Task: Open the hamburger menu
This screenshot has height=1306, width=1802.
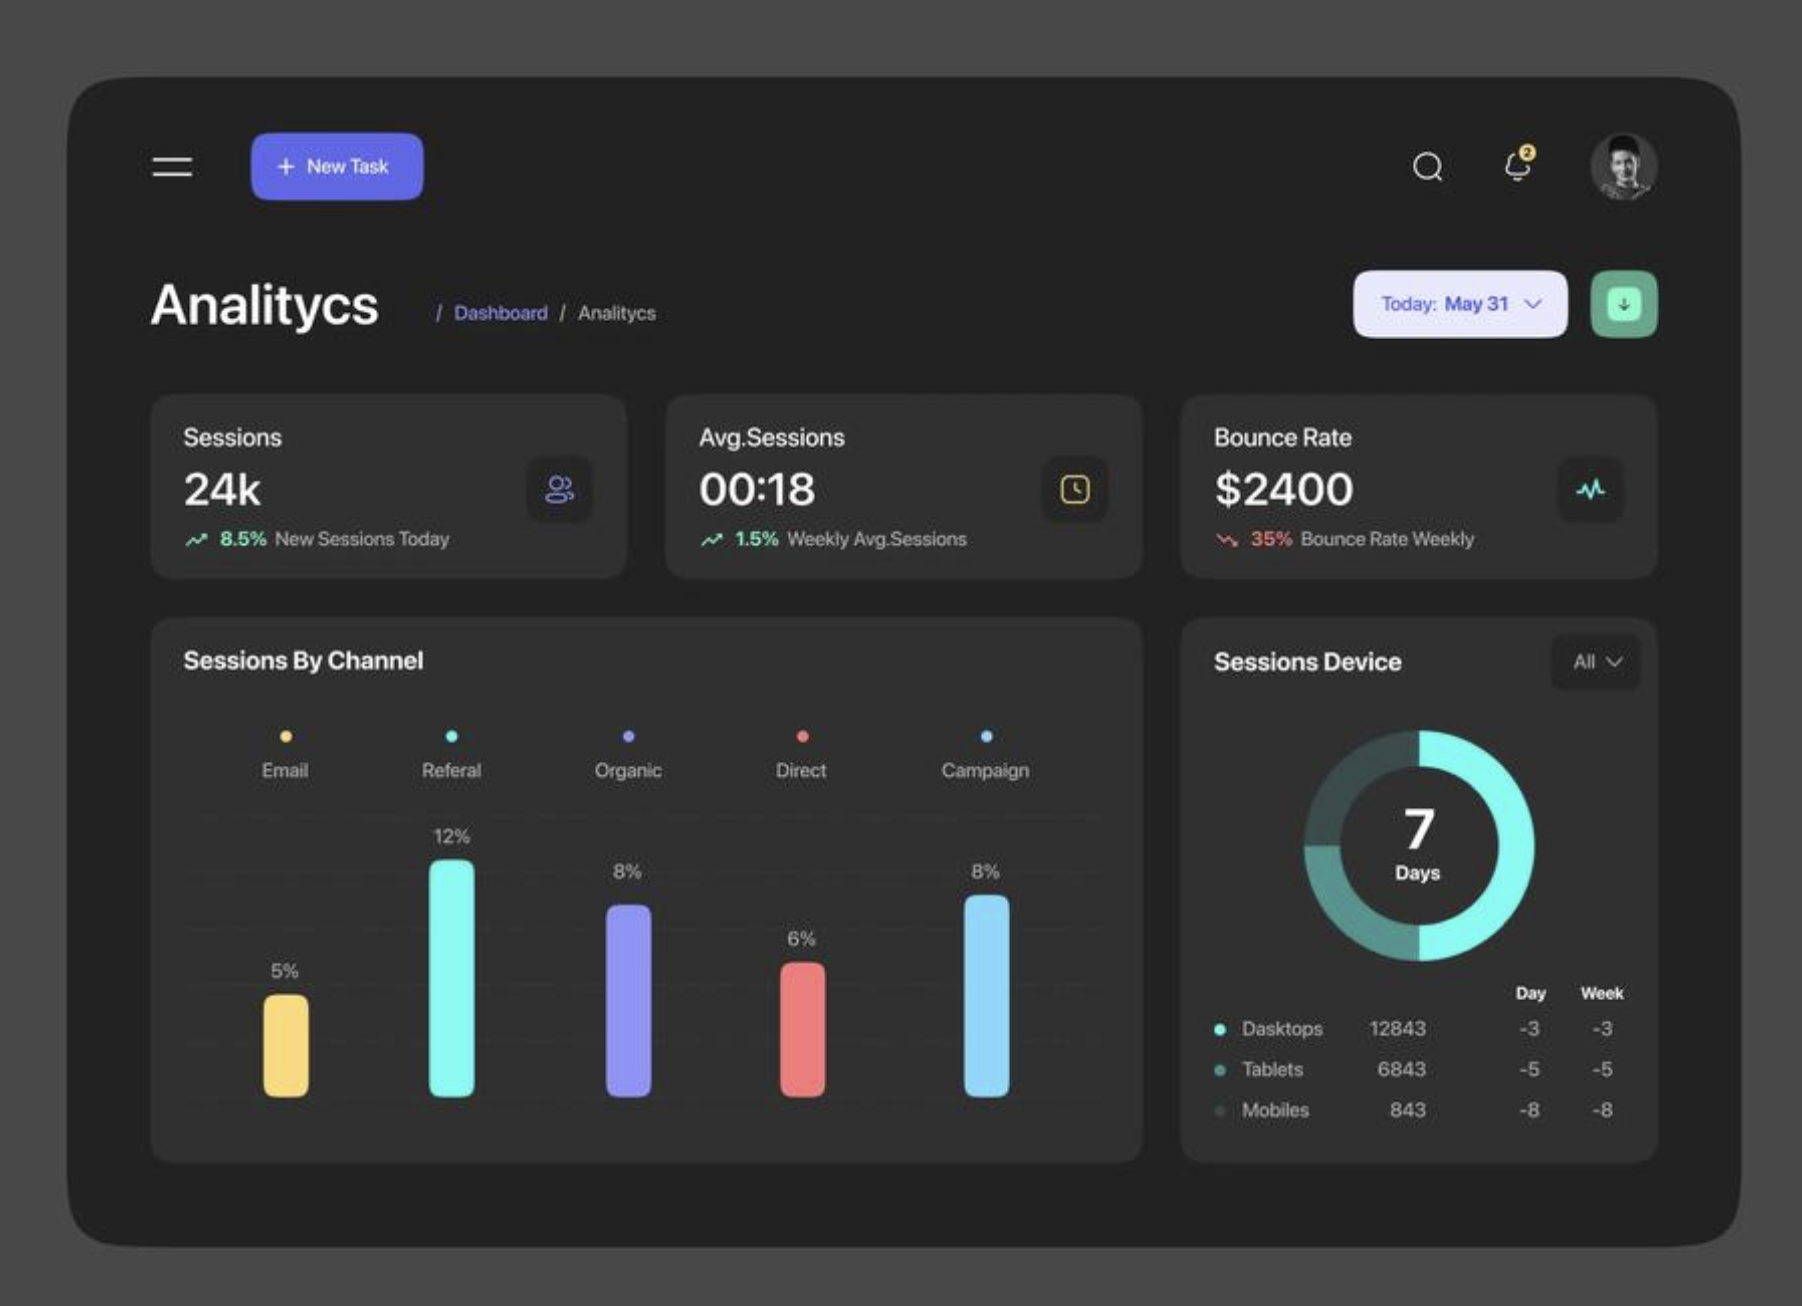Action: click(172, 166)
